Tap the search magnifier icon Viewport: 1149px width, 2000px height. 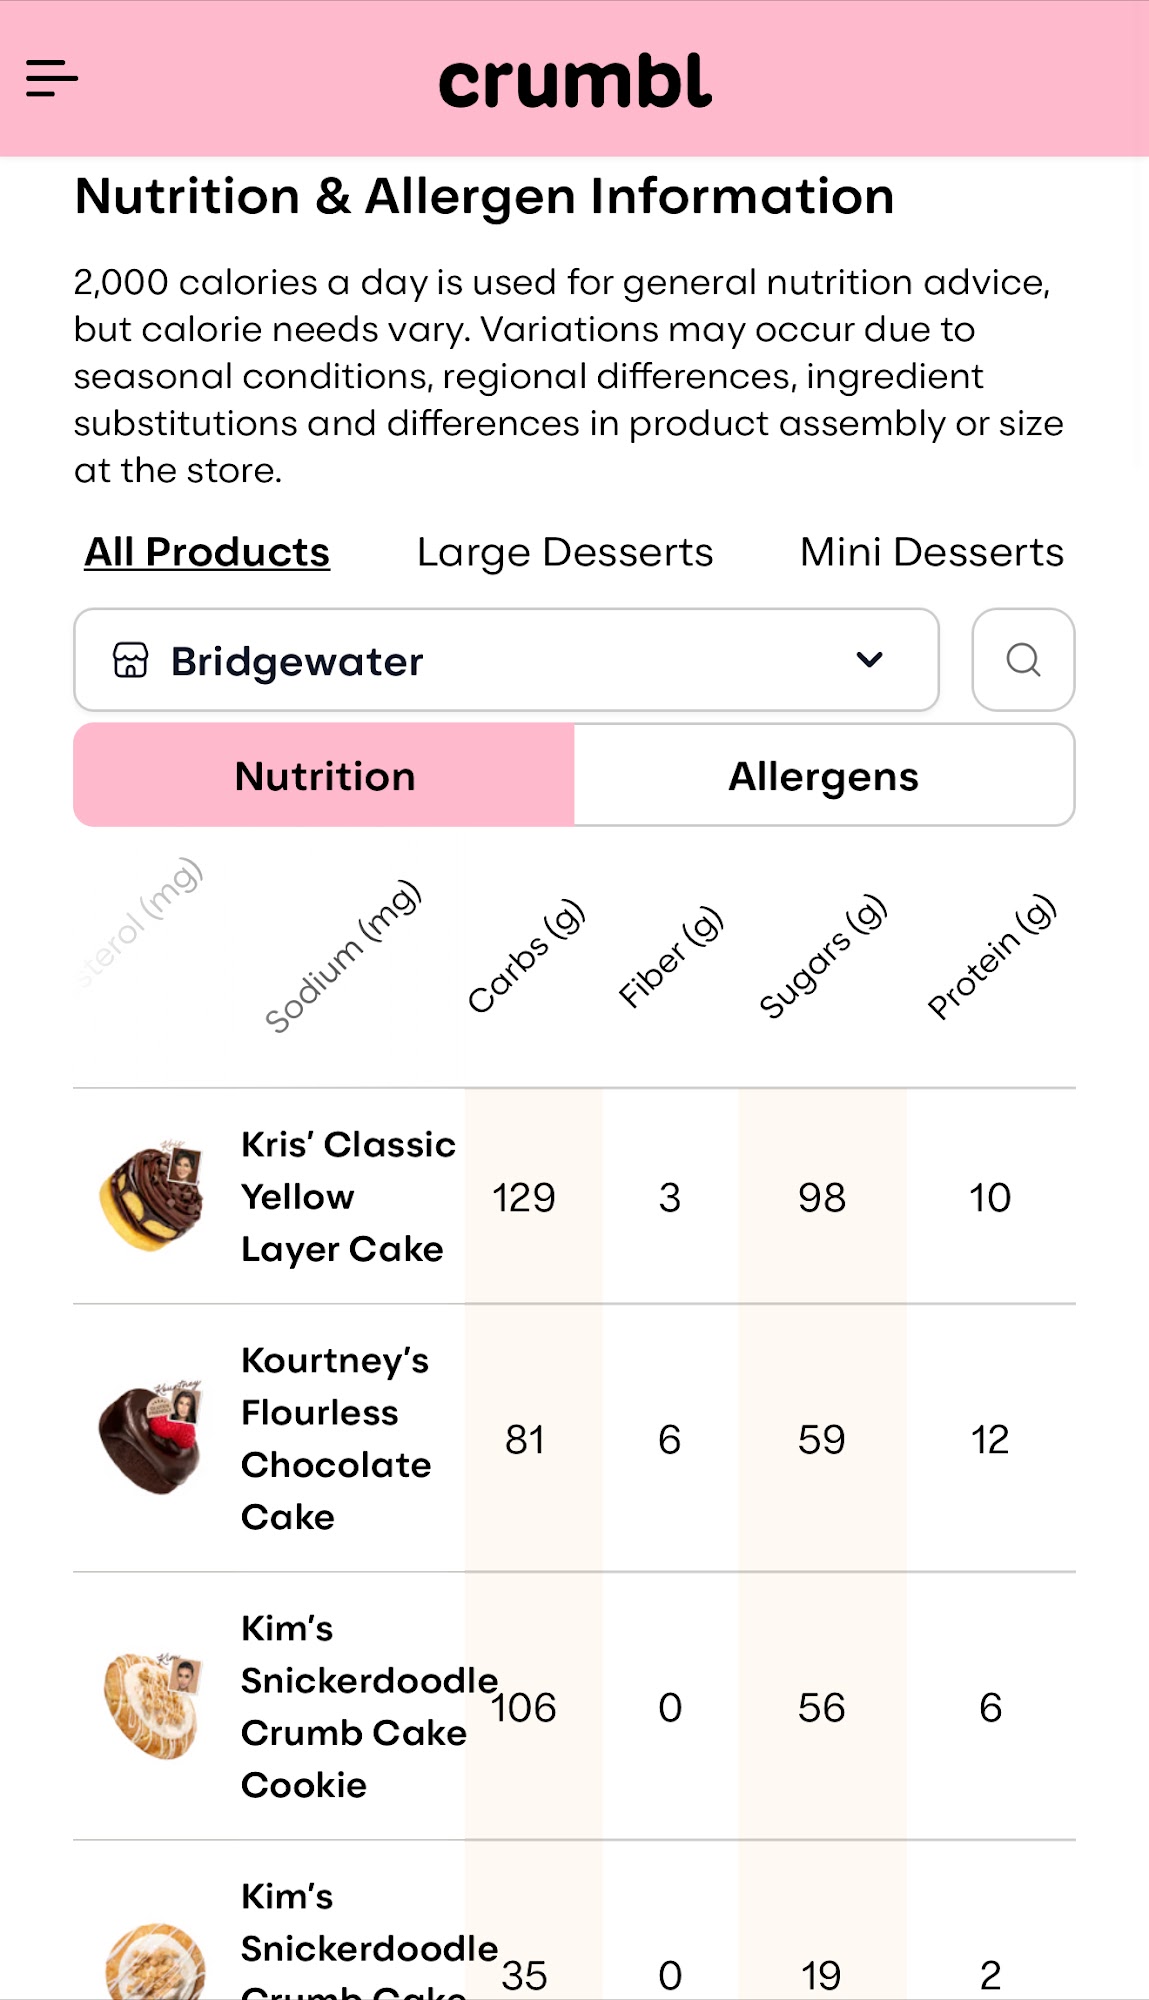tap(1023, 660)
